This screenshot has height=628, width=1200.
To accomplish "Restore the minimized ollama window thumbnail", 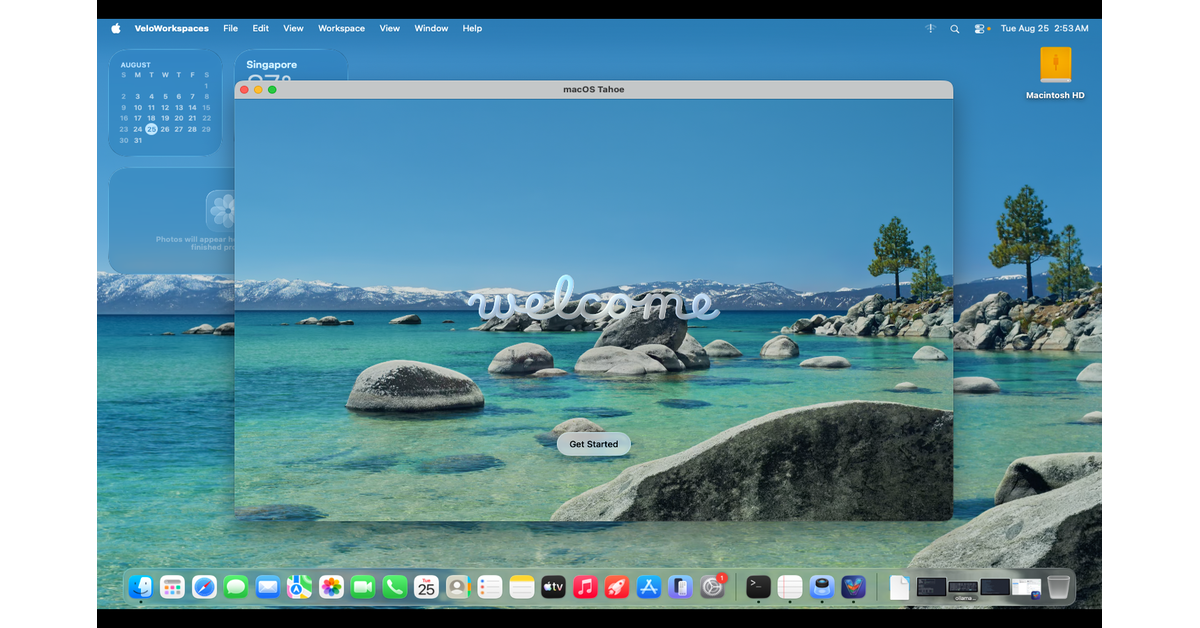I will point(962,588).
